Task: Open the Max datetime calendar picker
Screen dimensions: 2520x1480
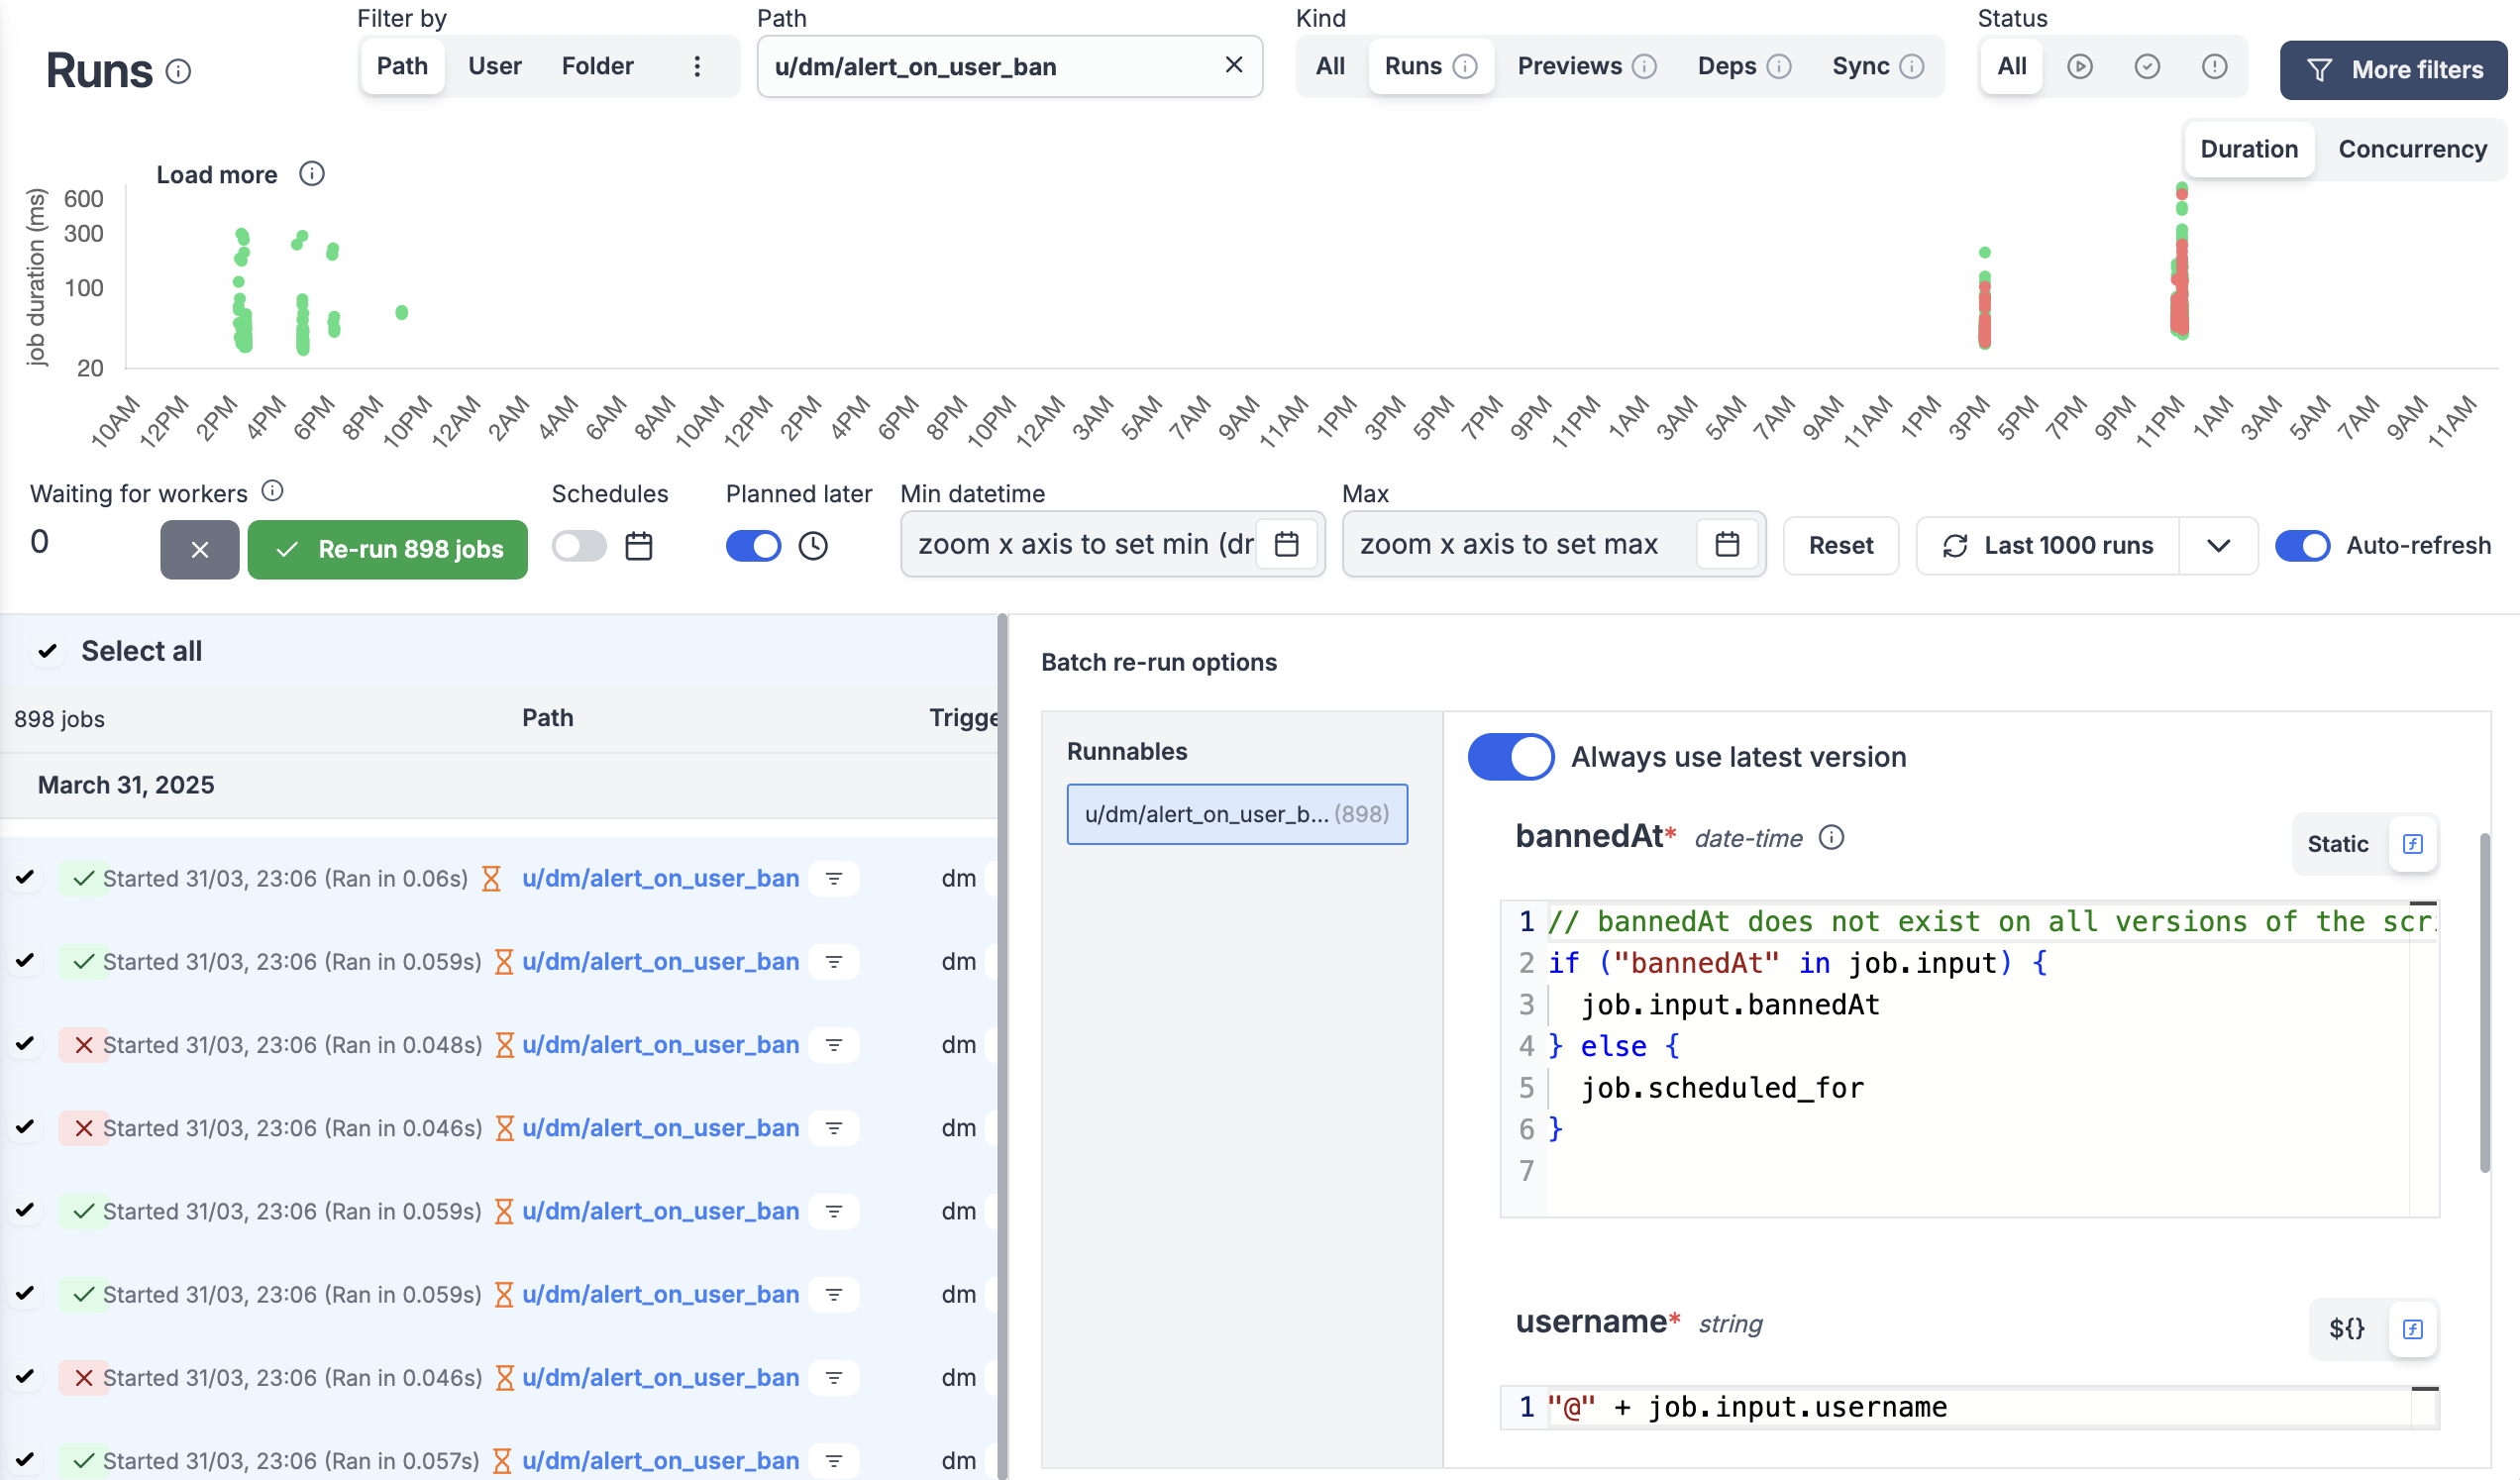Action: click(1726, 544)
